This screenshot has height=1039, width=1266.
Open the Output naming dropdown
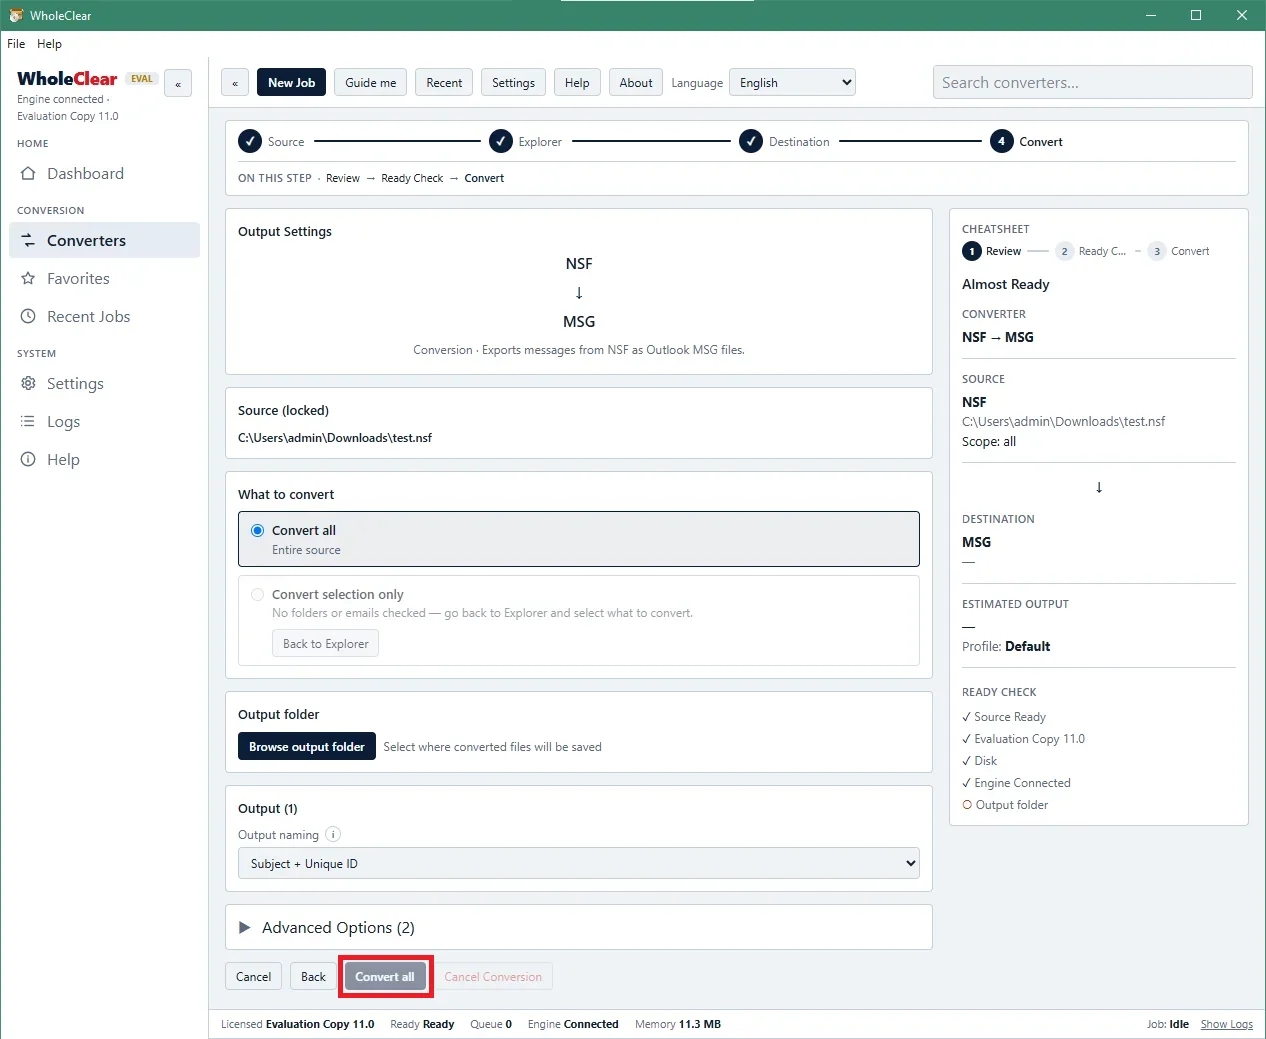click(x=579, y=864)
